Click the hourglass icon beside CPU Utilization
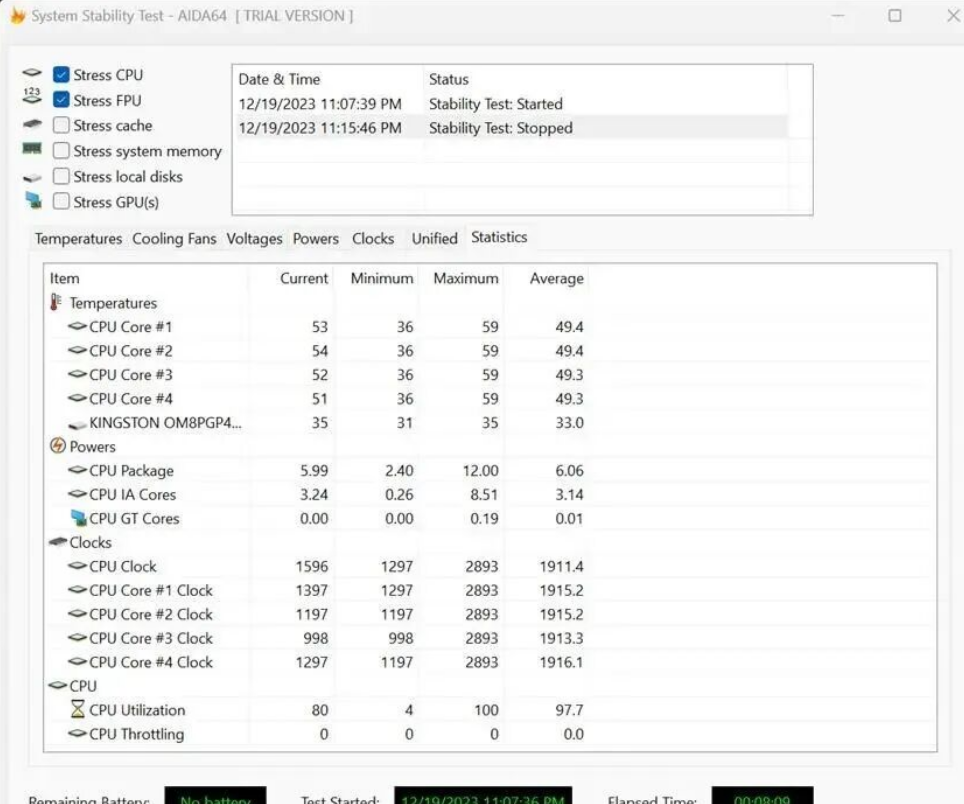964x804 pixels. click(78, 710)
